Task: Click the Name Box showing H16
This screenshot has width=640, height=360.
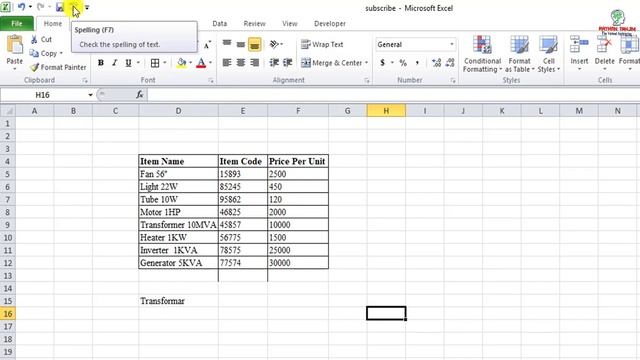Action: pos(42,95)
